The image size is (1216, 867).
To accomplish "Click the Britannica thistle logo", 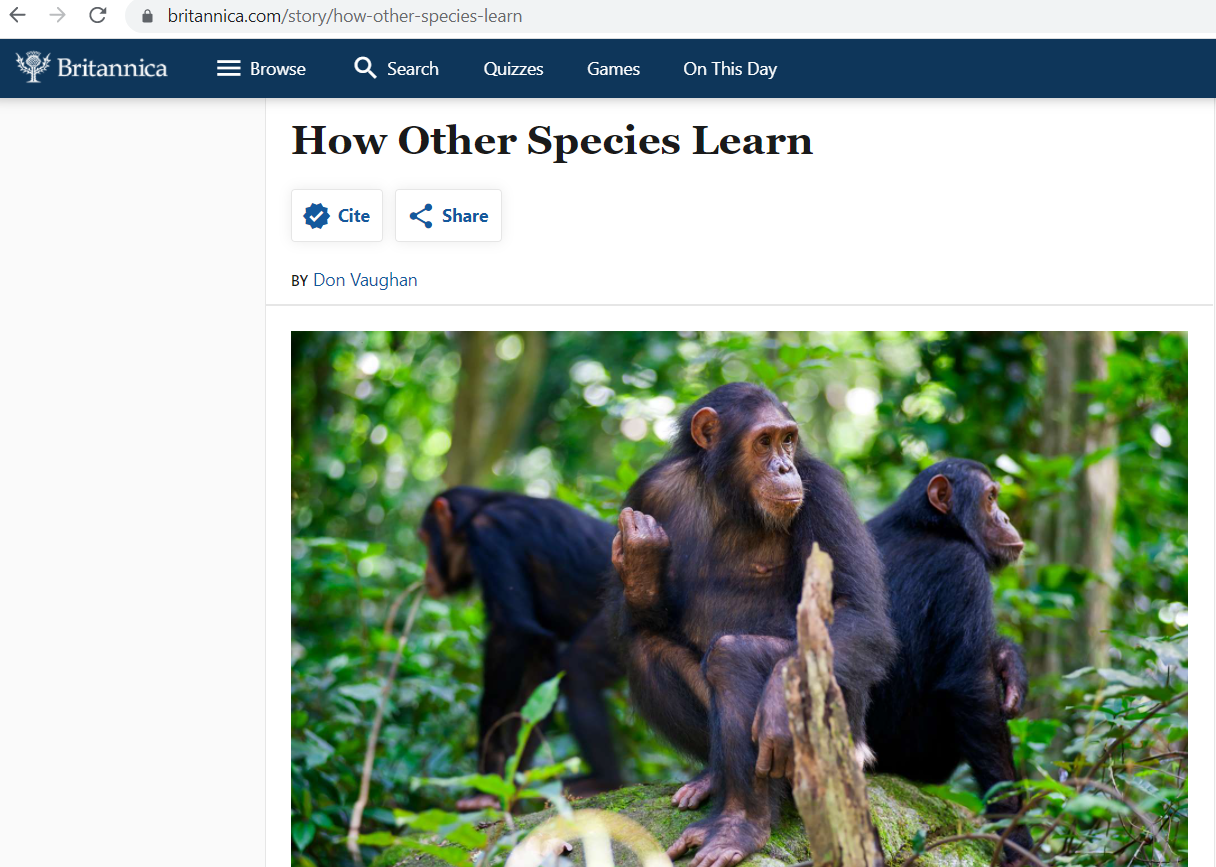I will 33,68.
